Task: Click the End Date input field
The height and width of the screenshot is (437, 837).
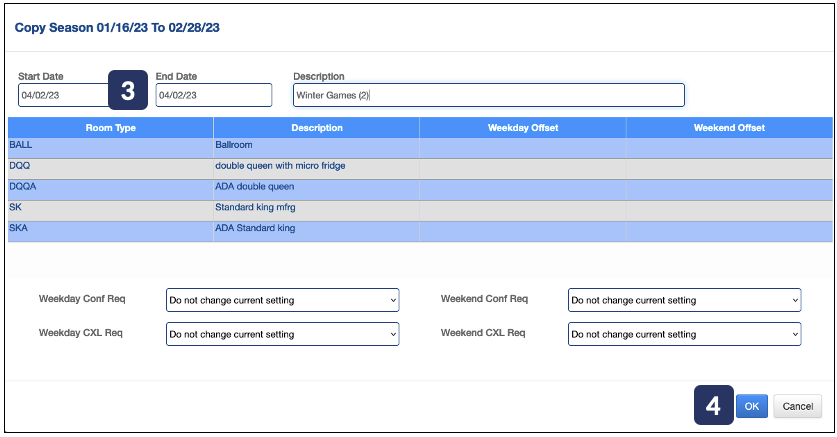Action: click(213, 95)
